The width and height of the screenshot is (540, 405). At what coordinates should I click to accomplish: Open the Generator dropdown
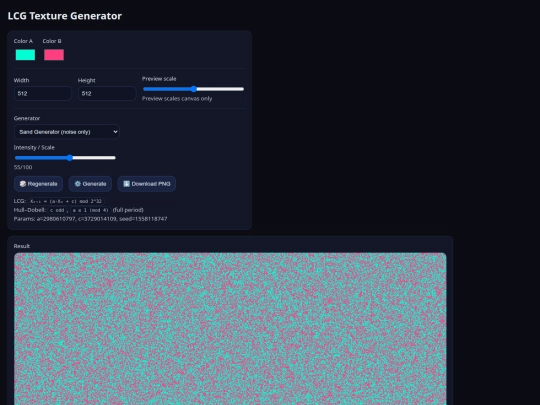click(67, 132)
